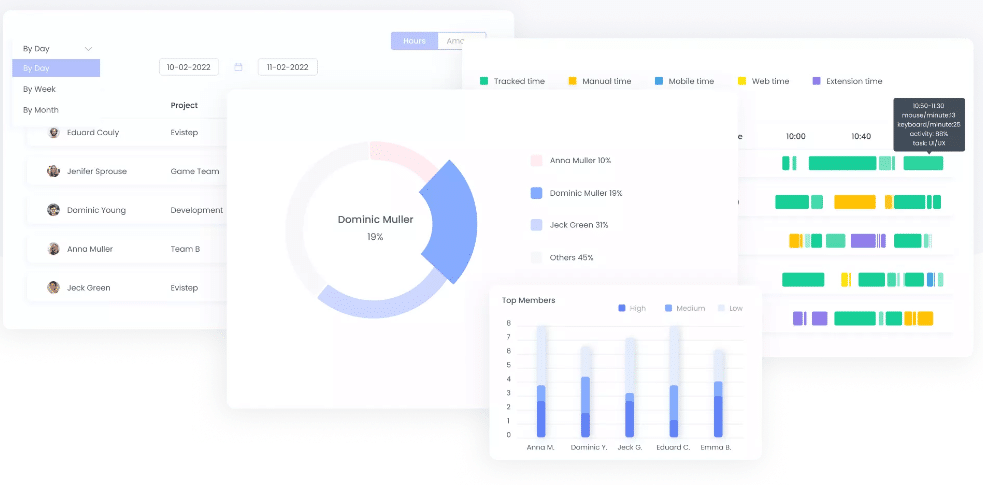
Task: Click the Project column header
Action: (x=184, y=105)
